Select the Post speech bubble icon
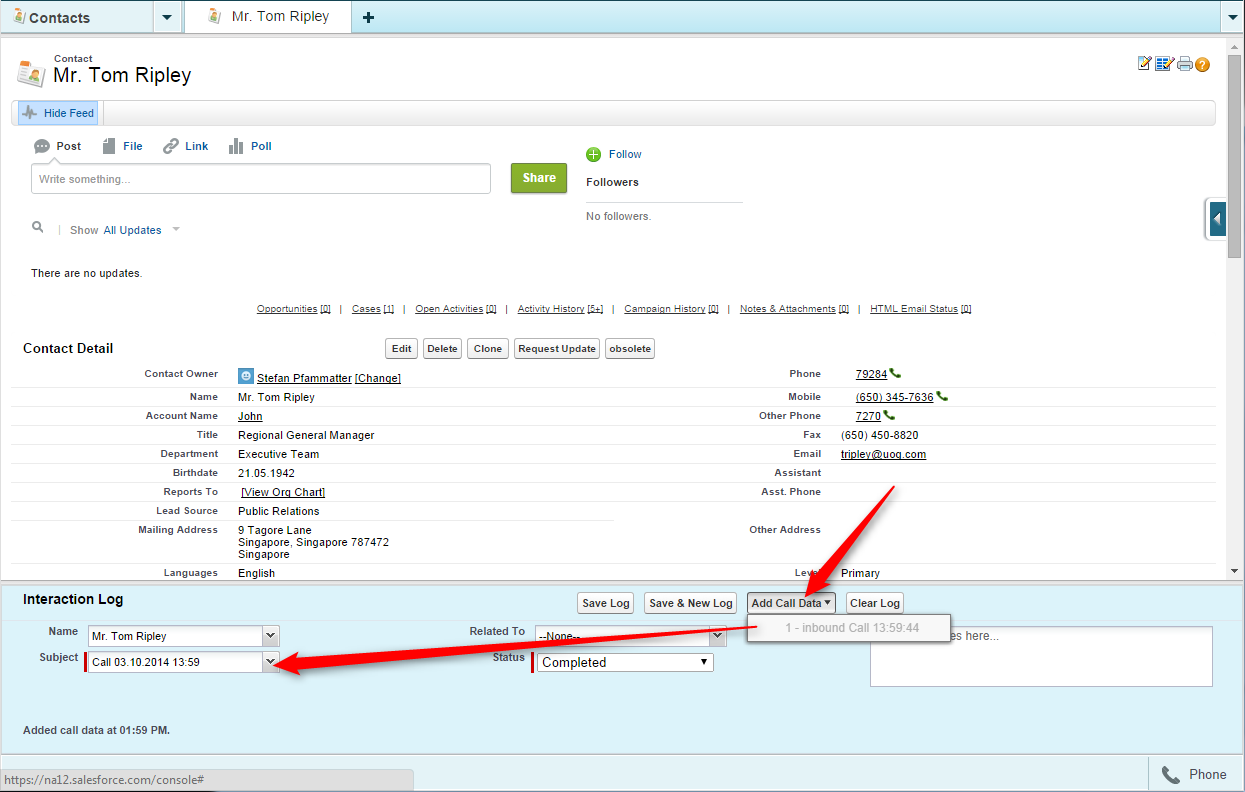 coord(42,146)
